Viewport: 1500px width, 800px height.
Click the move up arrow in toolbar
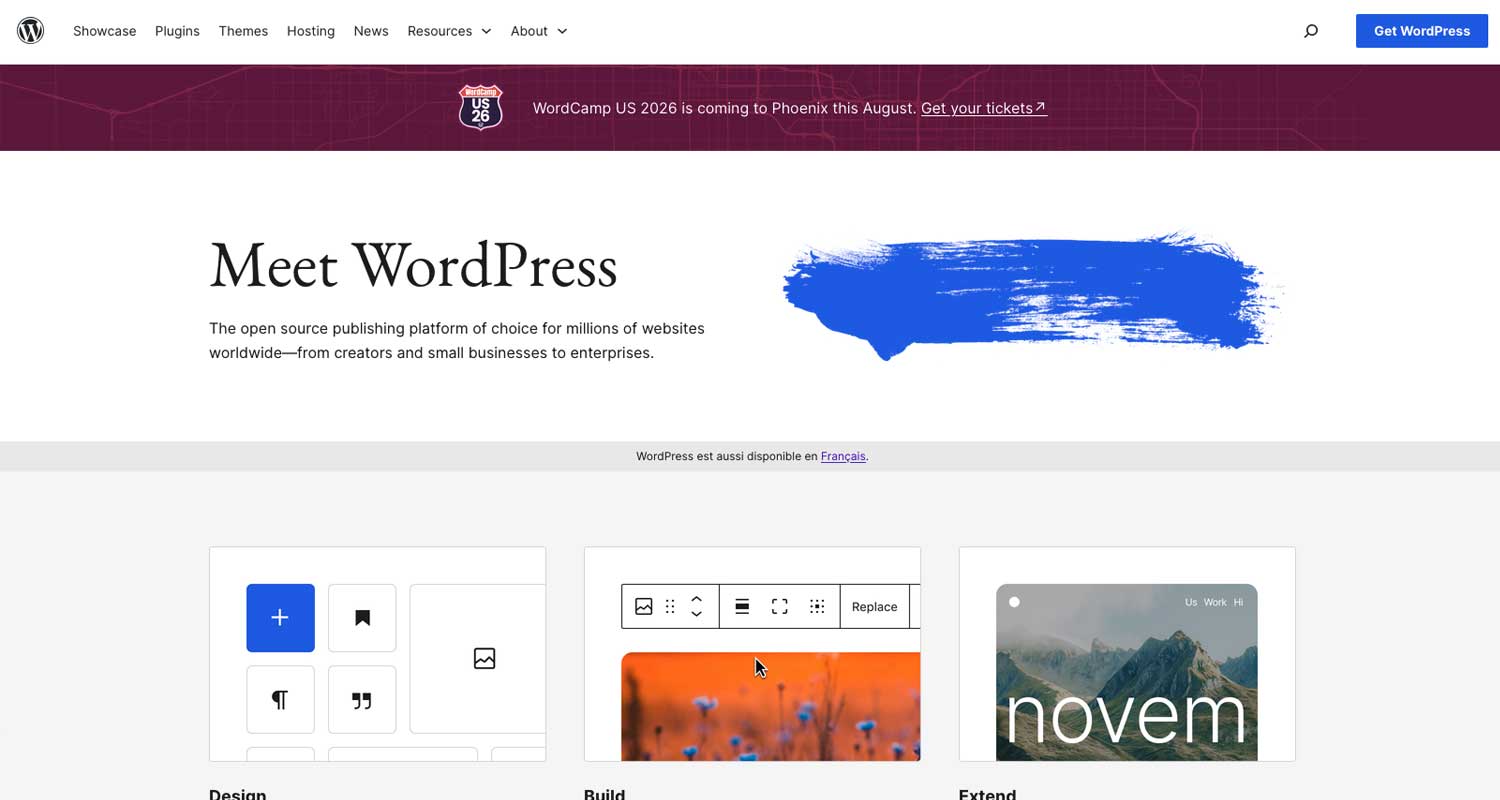coord(697,599)
